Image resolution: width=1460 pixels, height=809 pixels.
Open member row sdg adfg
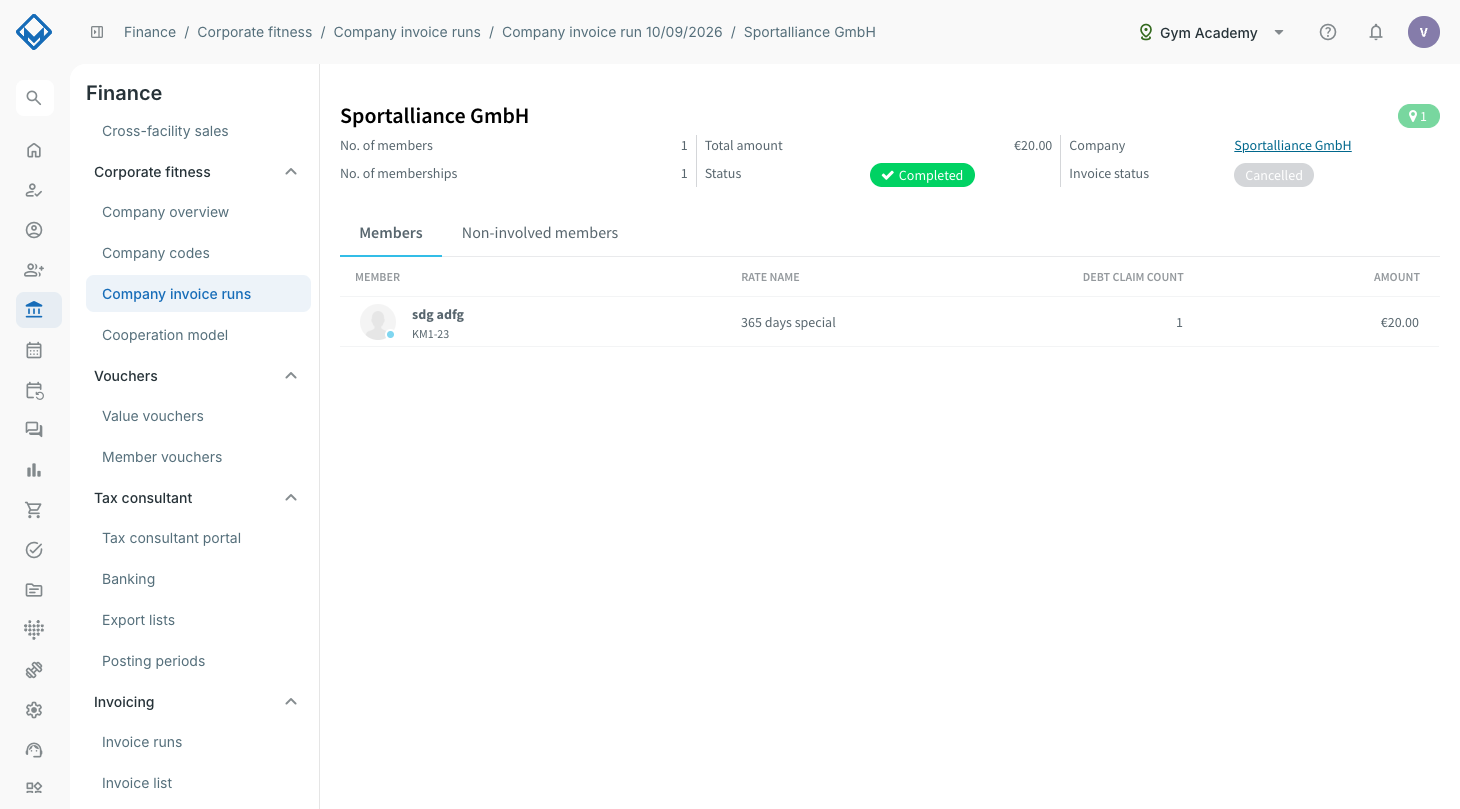pyautogui.click(x=890, y=322)
